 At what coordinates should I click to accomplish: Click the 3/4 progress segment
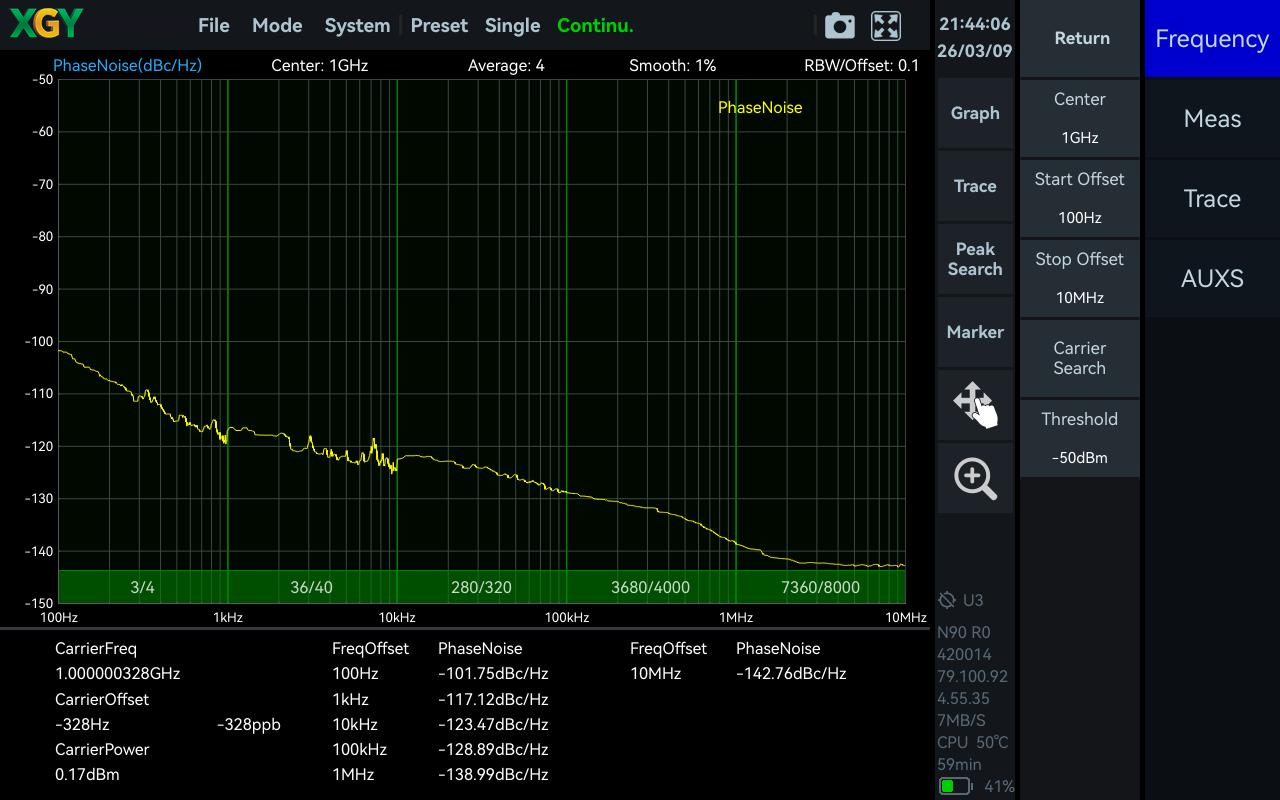coord(143,587)
